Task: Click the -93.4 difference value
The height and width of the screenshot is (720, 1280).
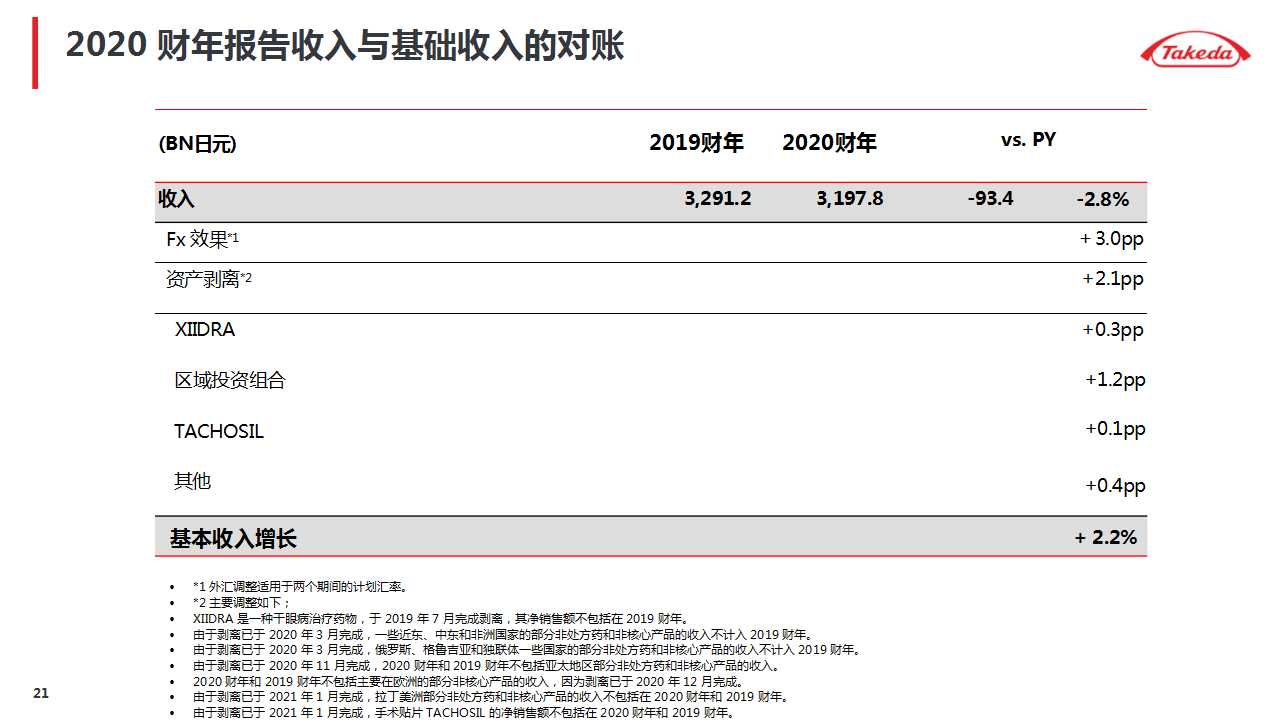Action: coord(990,199)
